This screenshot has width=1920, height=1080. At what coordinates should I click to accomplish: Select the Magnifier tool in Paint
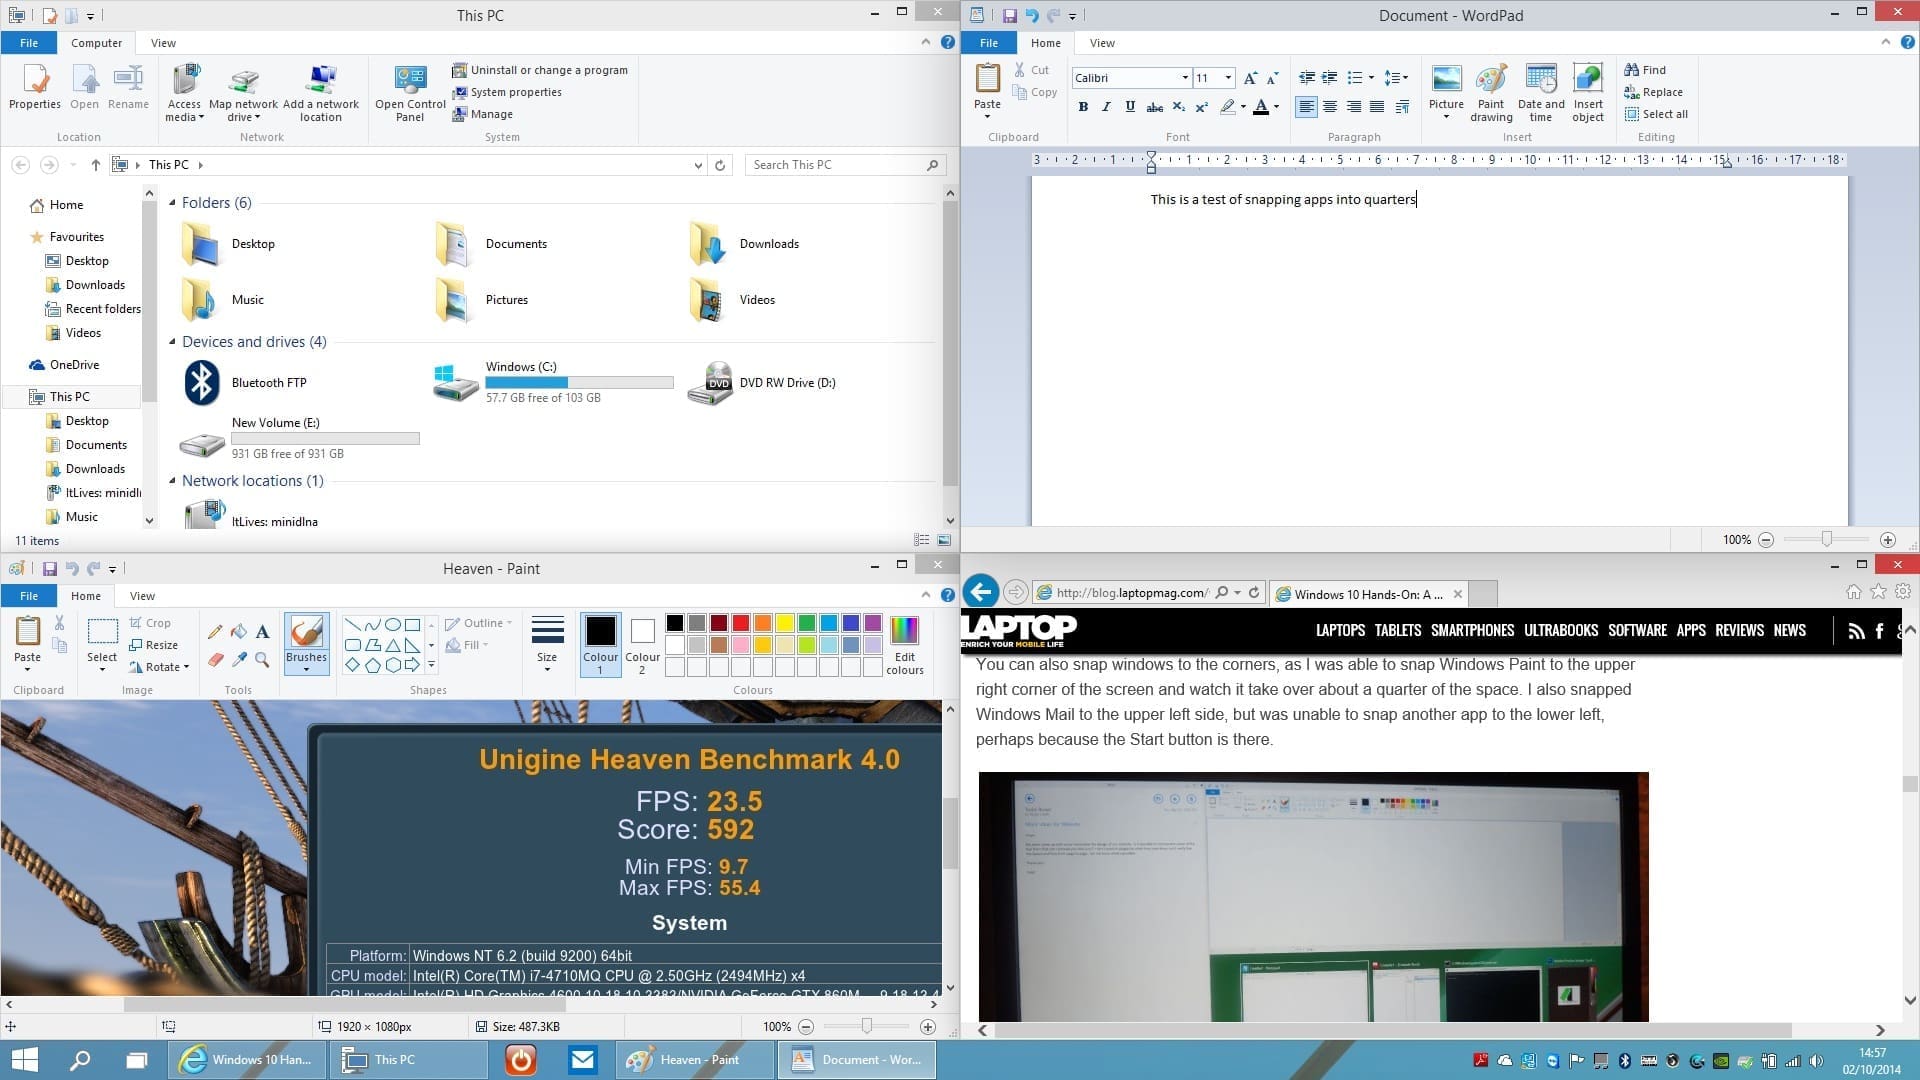coord(262,659)
